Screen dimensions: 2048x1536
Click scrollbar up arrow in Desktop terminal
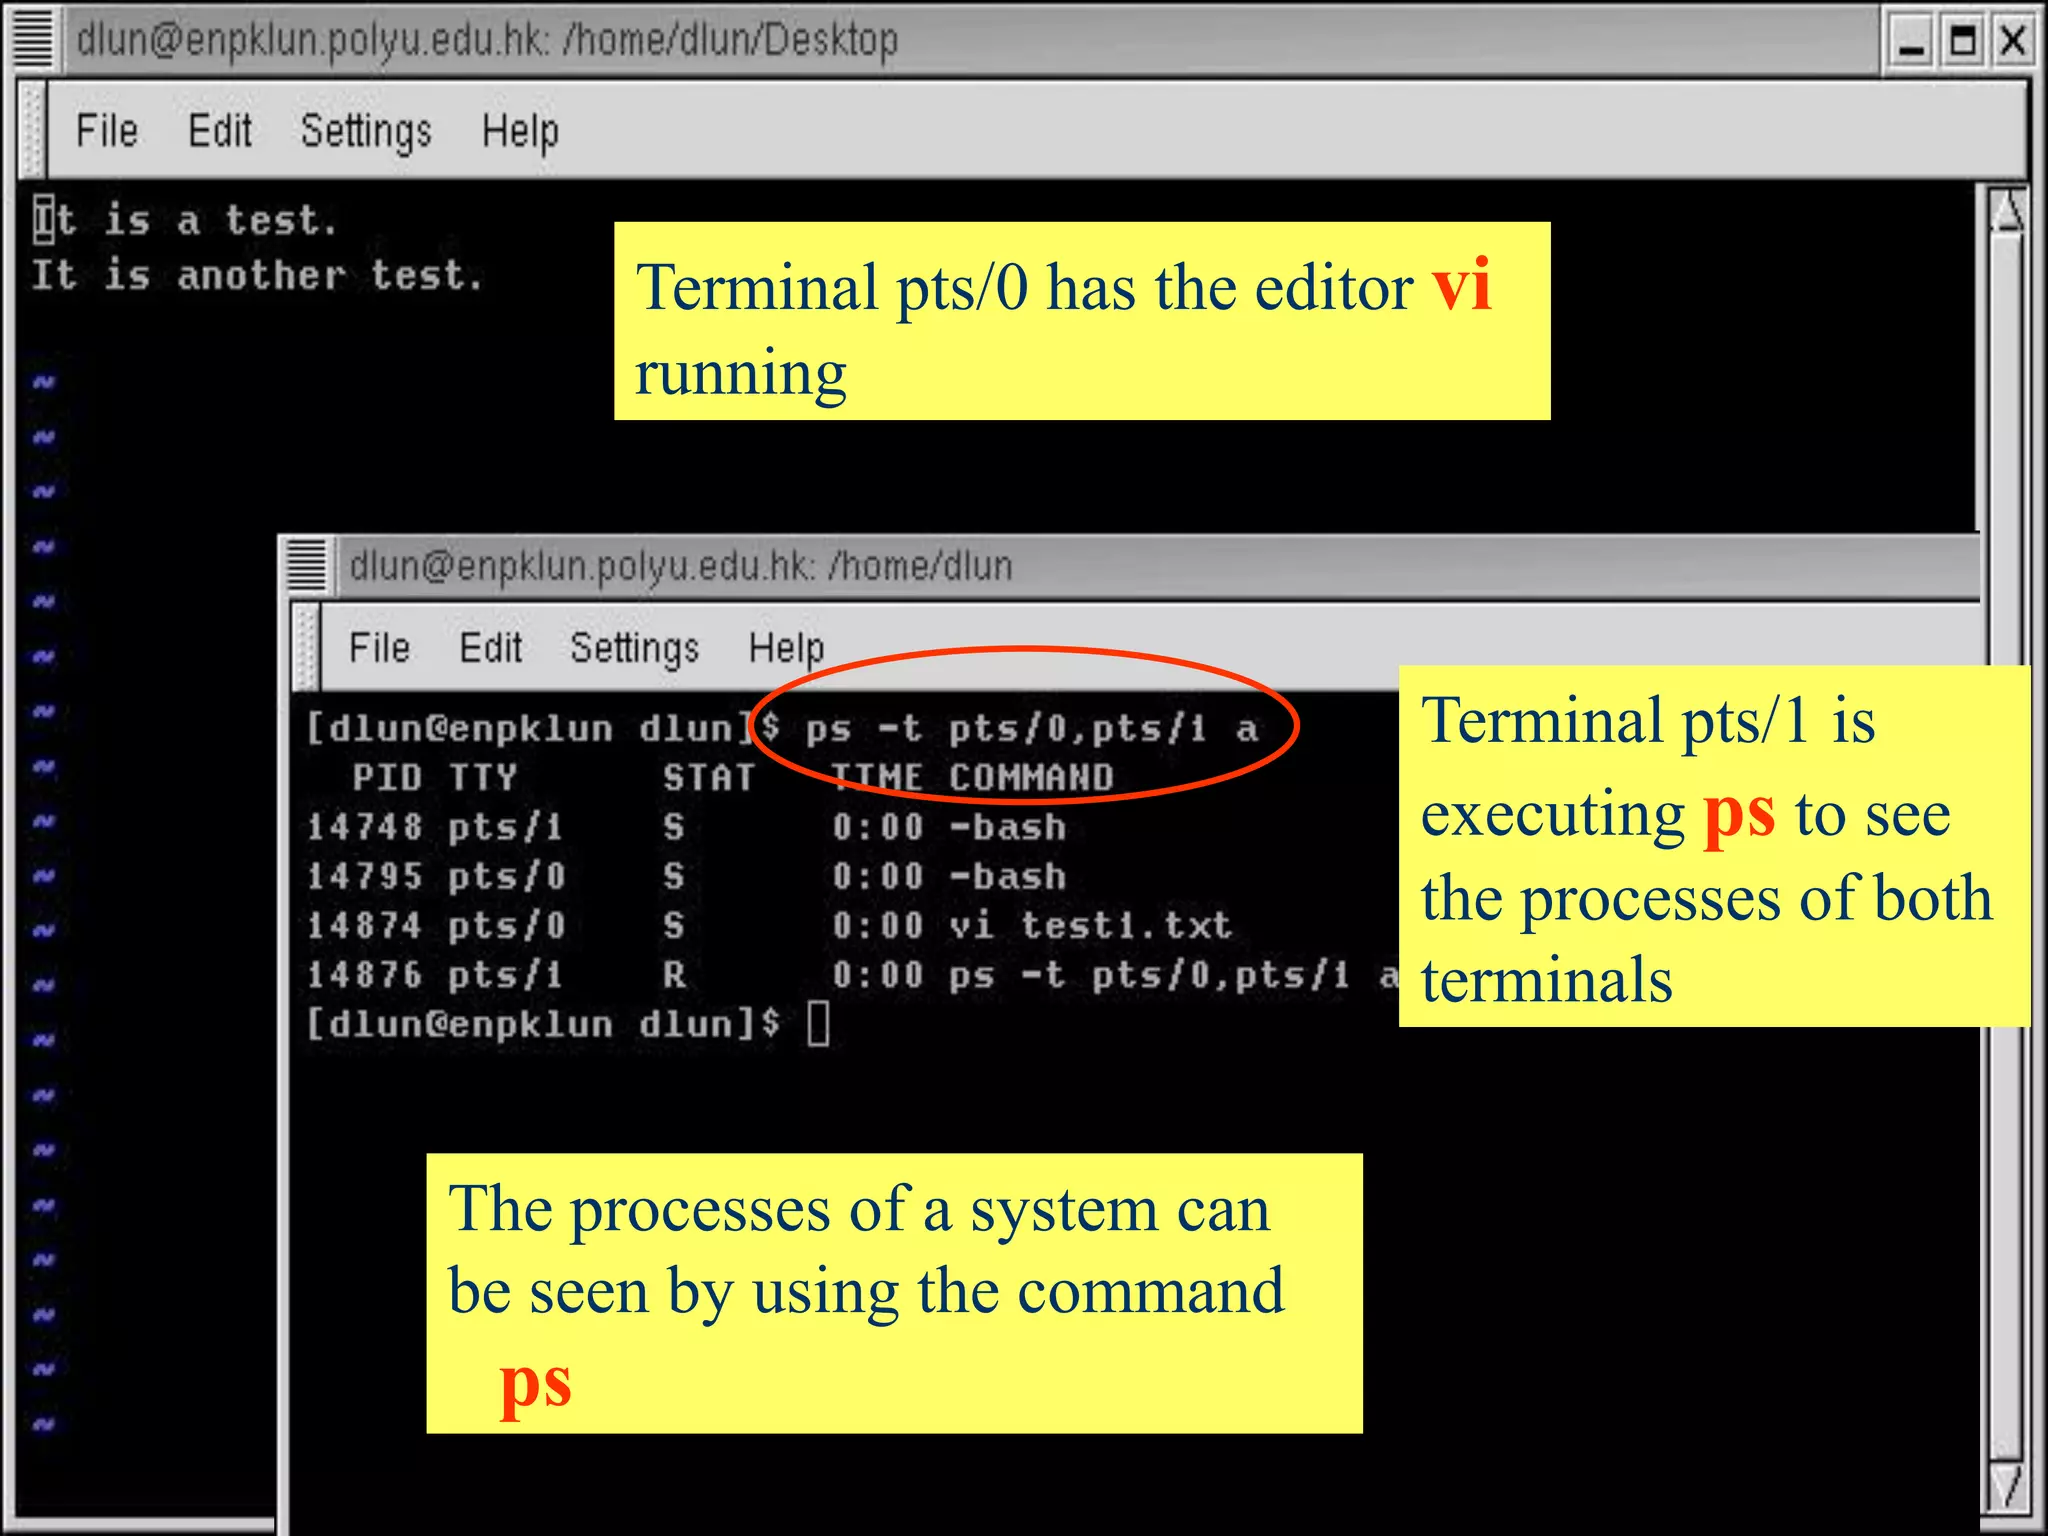[2008, 211]
